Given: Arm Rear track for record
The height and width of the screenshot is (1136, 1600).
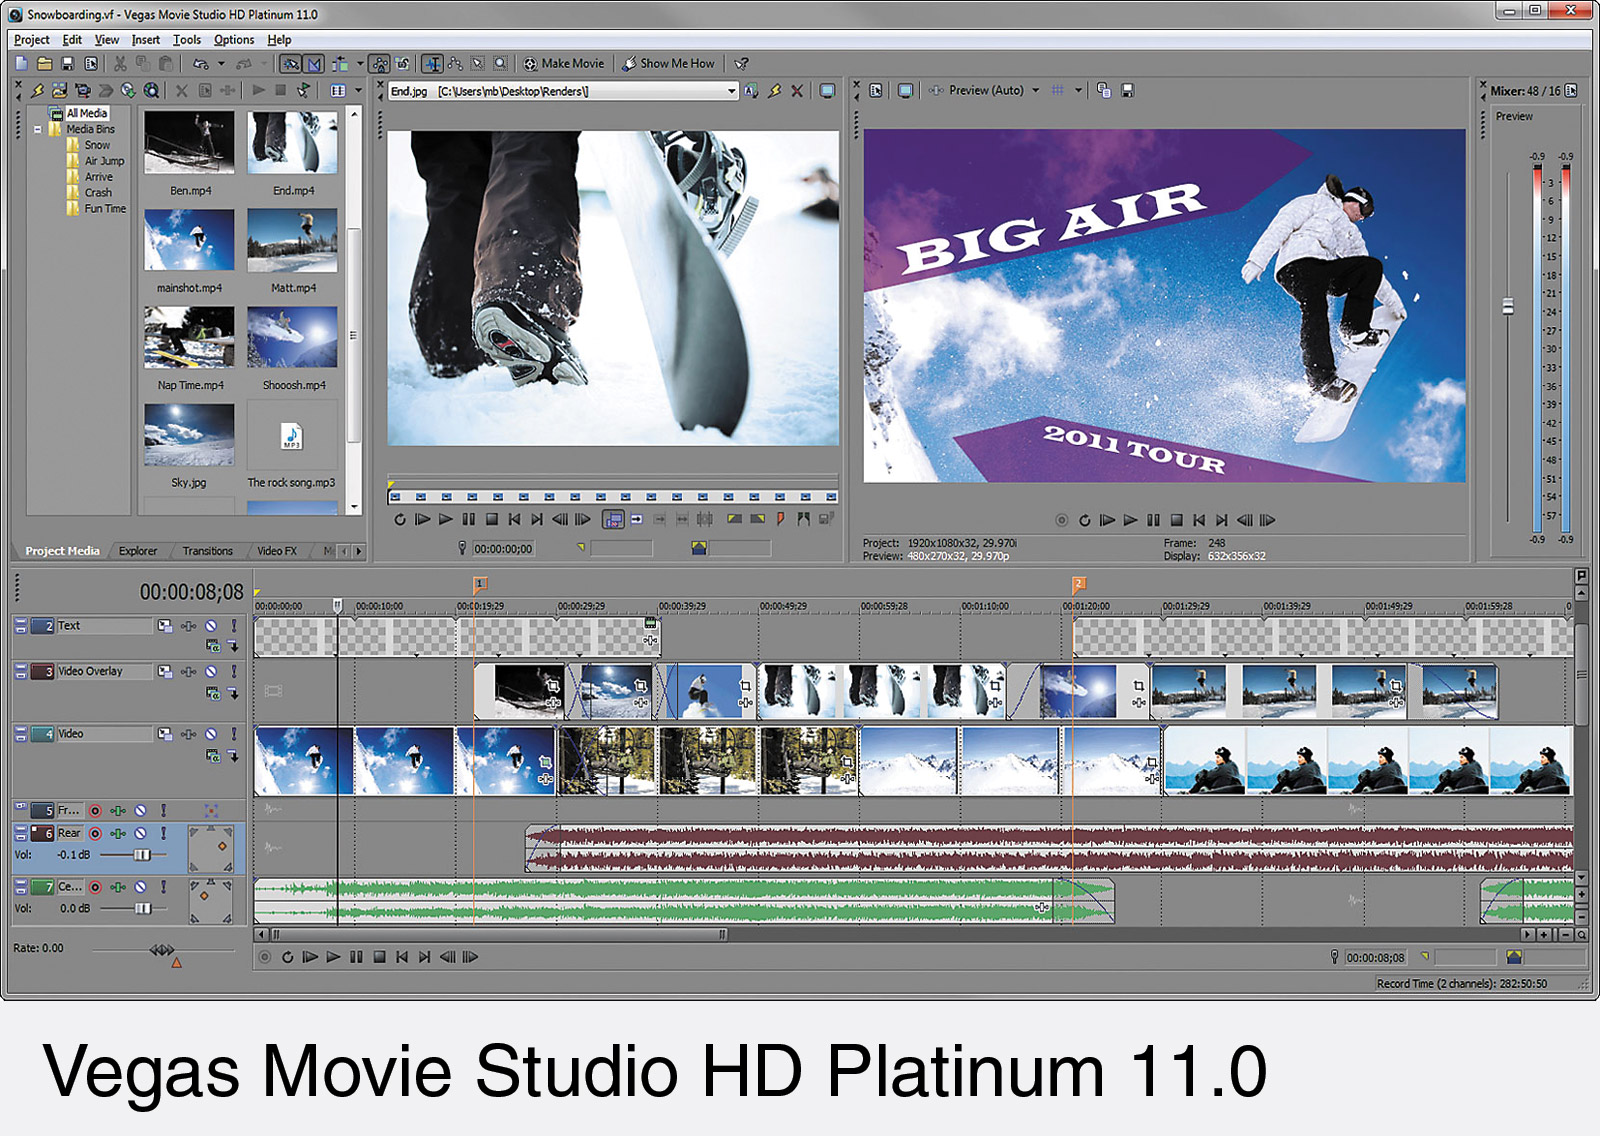Looking at the screenshot, I should 95,833.
